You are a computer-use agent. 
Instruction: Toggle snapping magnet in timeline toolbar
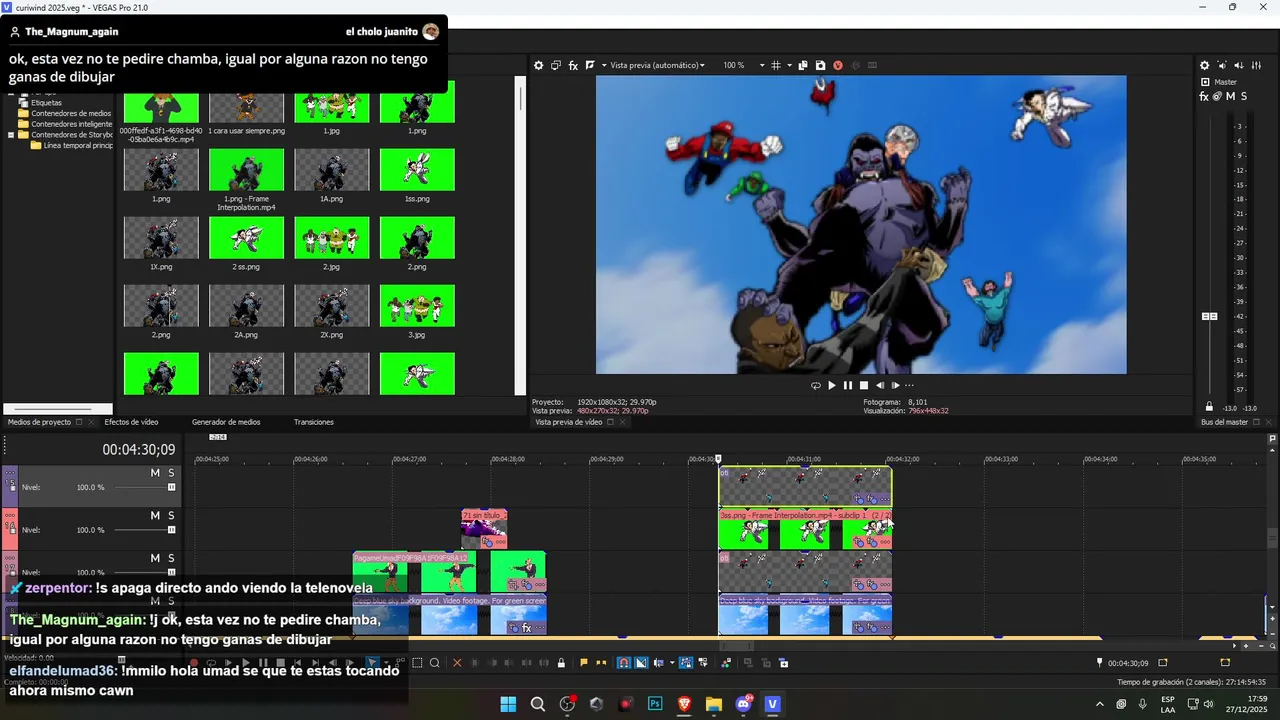pos(623,663)
